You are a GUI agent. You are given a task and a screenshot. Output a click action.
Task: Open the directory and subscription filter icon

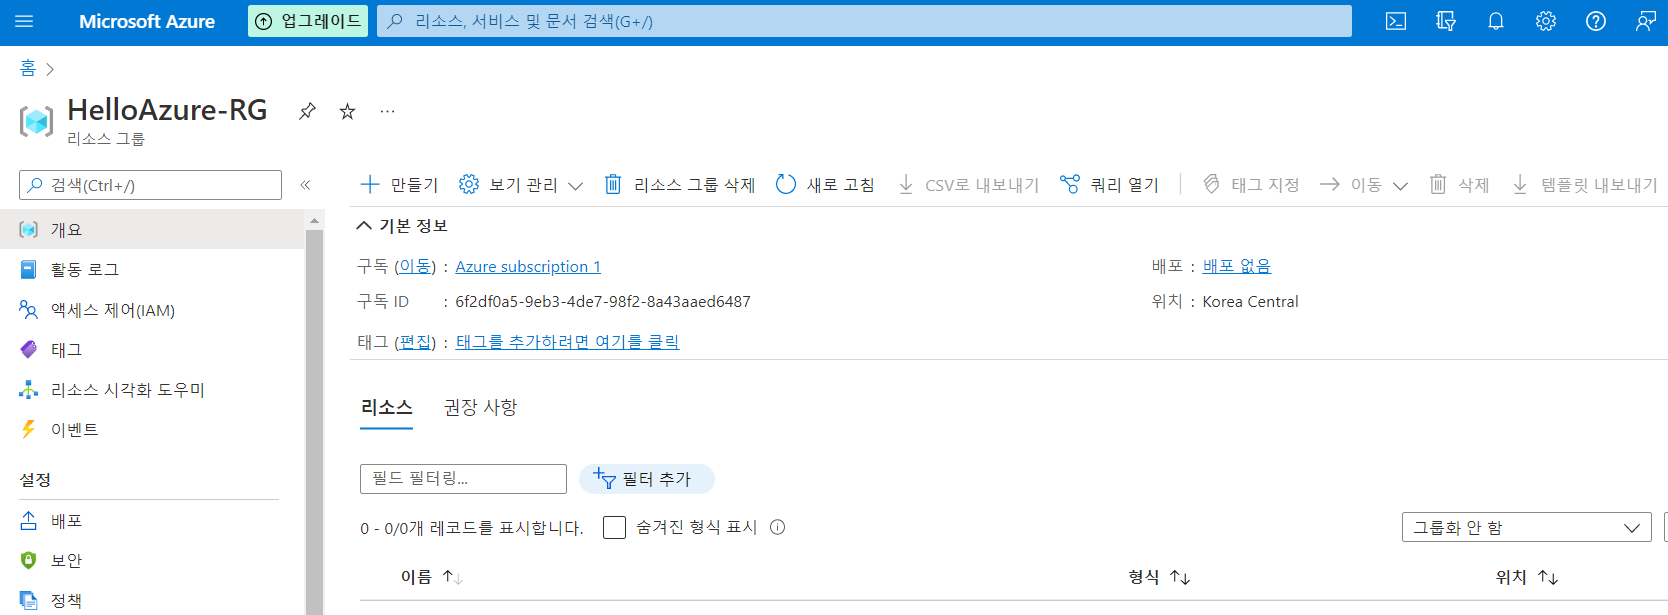coord(1446,21)
